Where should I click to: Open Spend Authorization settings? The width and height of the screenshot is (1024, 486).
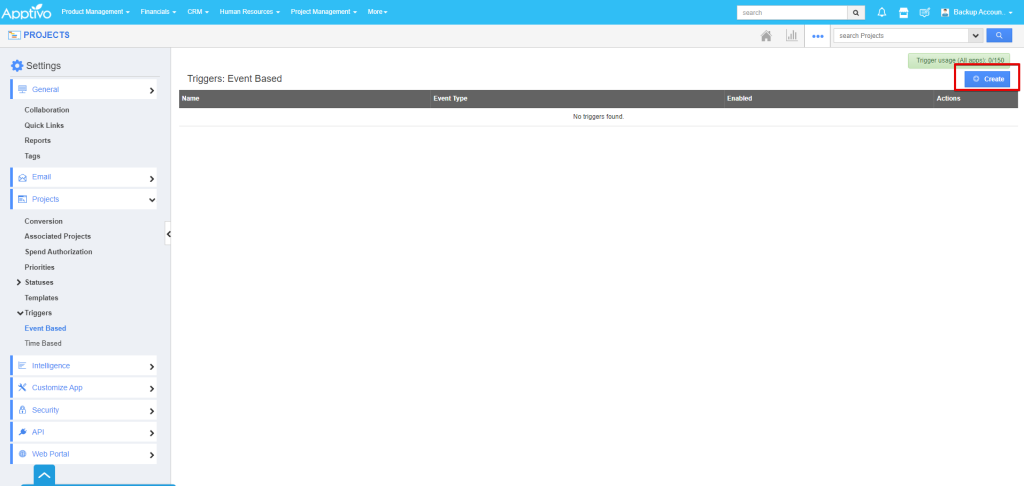tap(58, 252)
